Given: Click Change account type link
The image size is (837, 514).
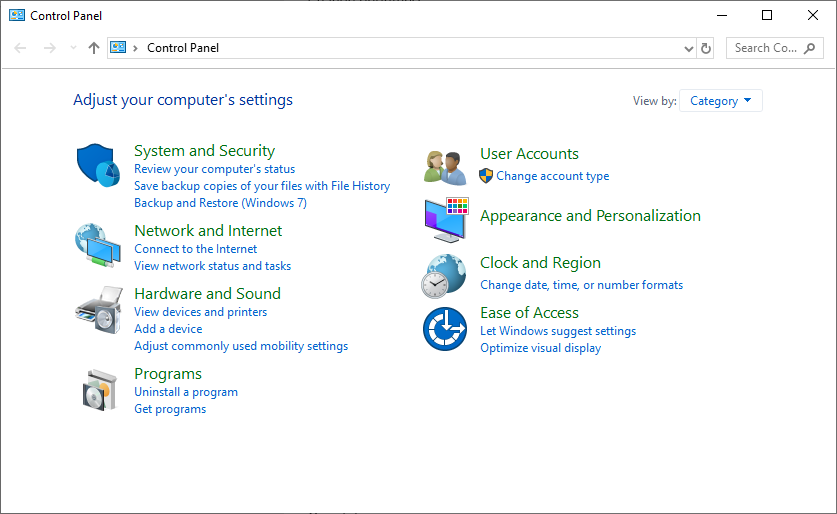Looking at the screenshot, I should [552, 176].
